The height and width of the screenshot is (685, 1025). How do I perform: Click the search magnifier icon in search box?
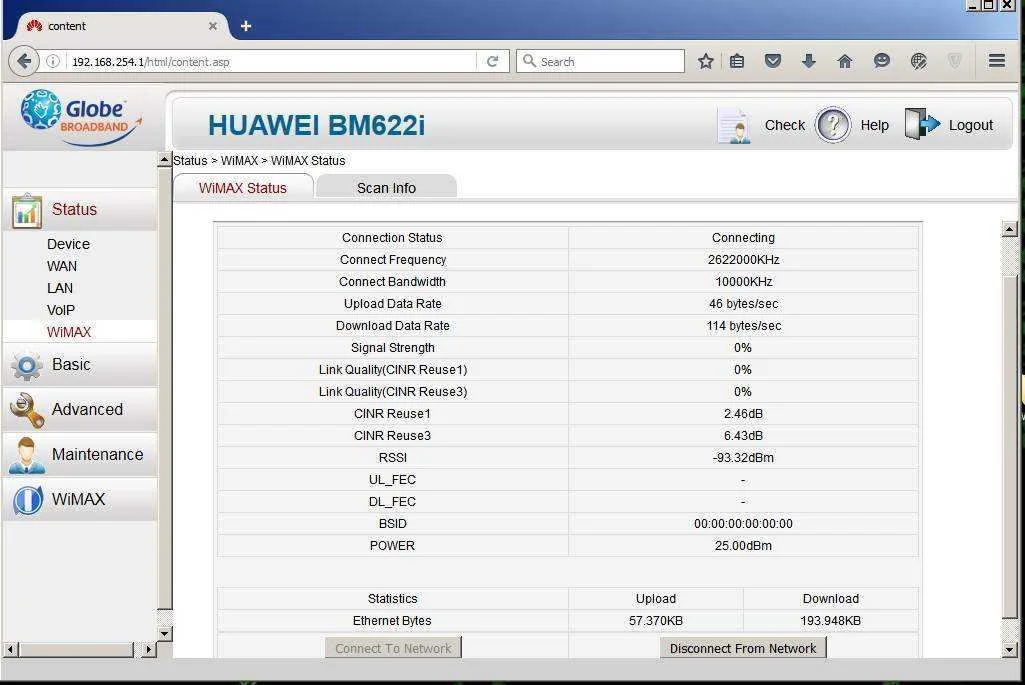[x=529, y=61]
